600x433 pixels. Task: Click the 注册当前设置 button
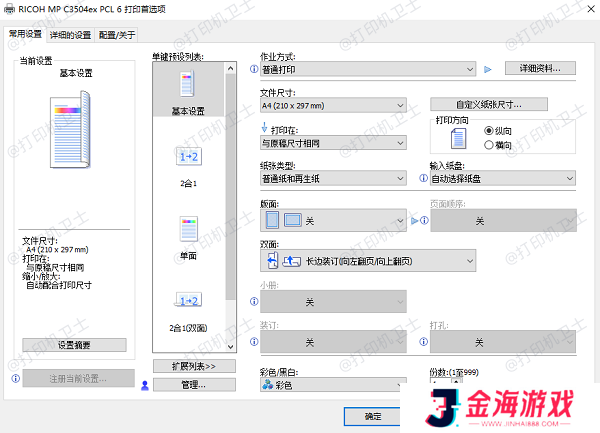(x=78, y=378)
